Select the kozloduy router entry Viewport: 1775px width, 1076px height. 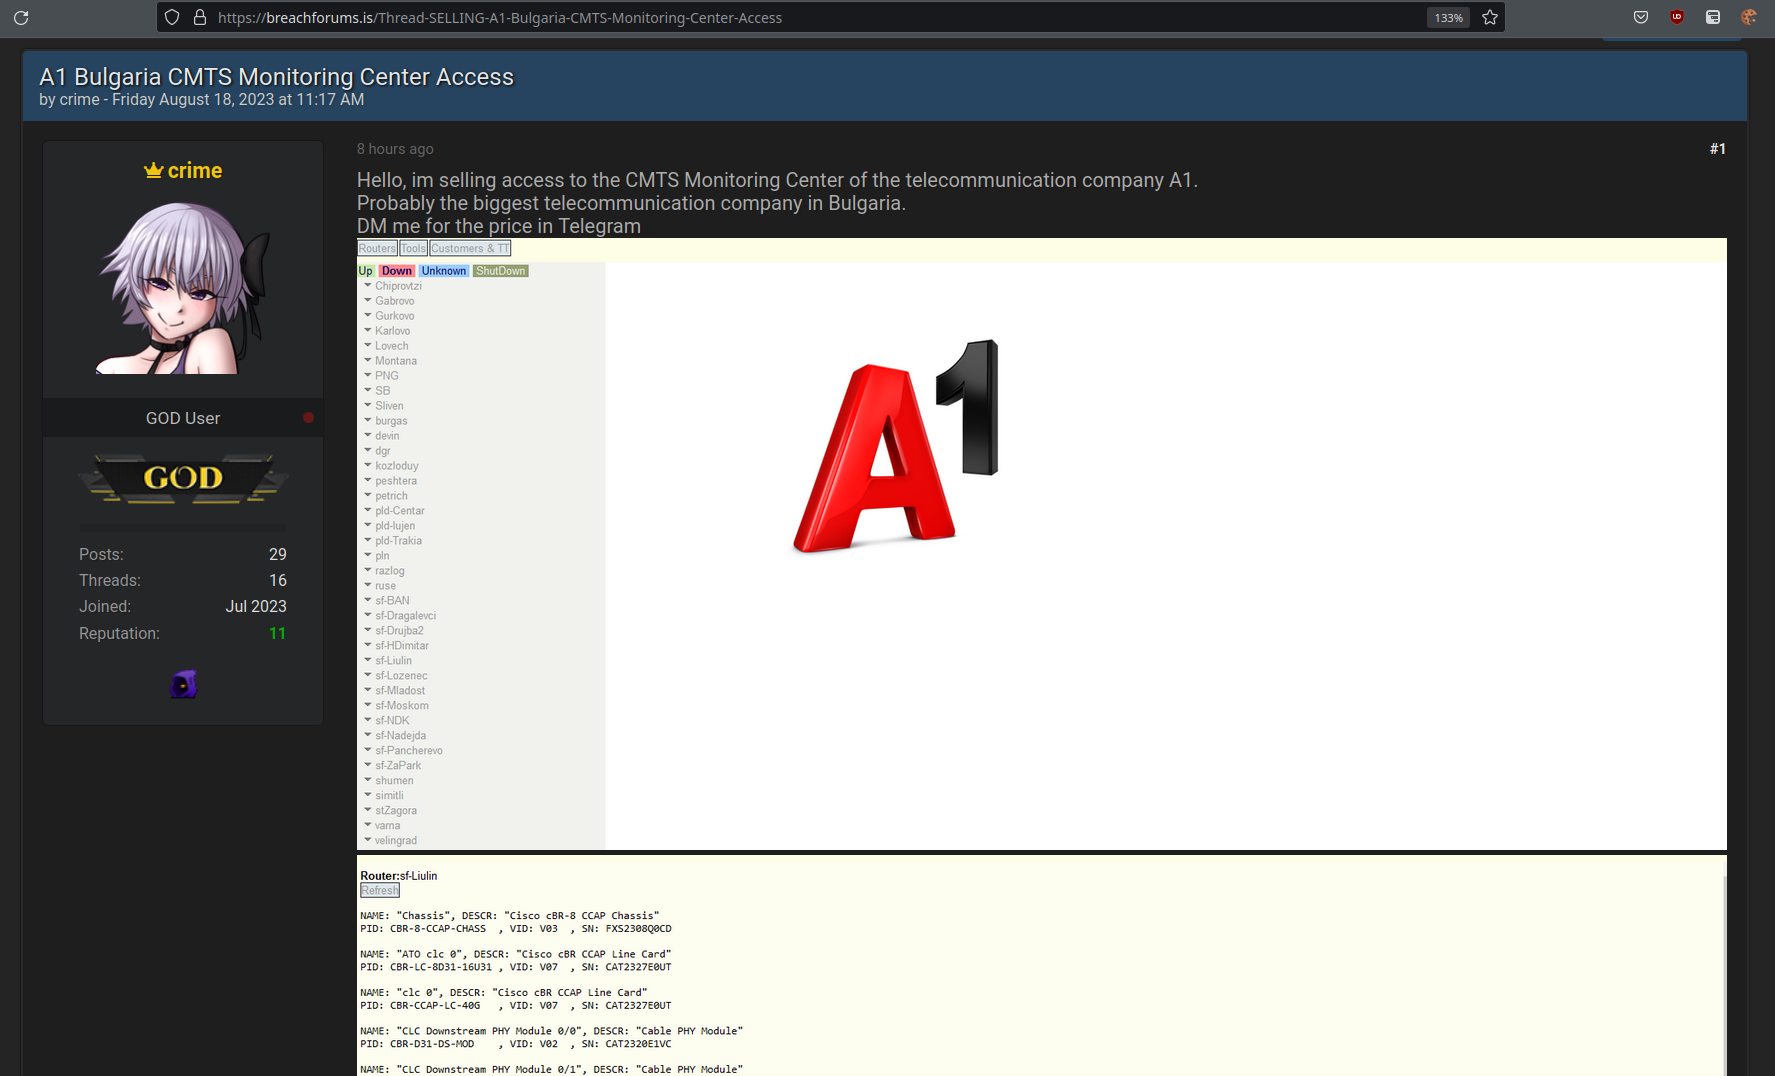click(x=397, y=466)
